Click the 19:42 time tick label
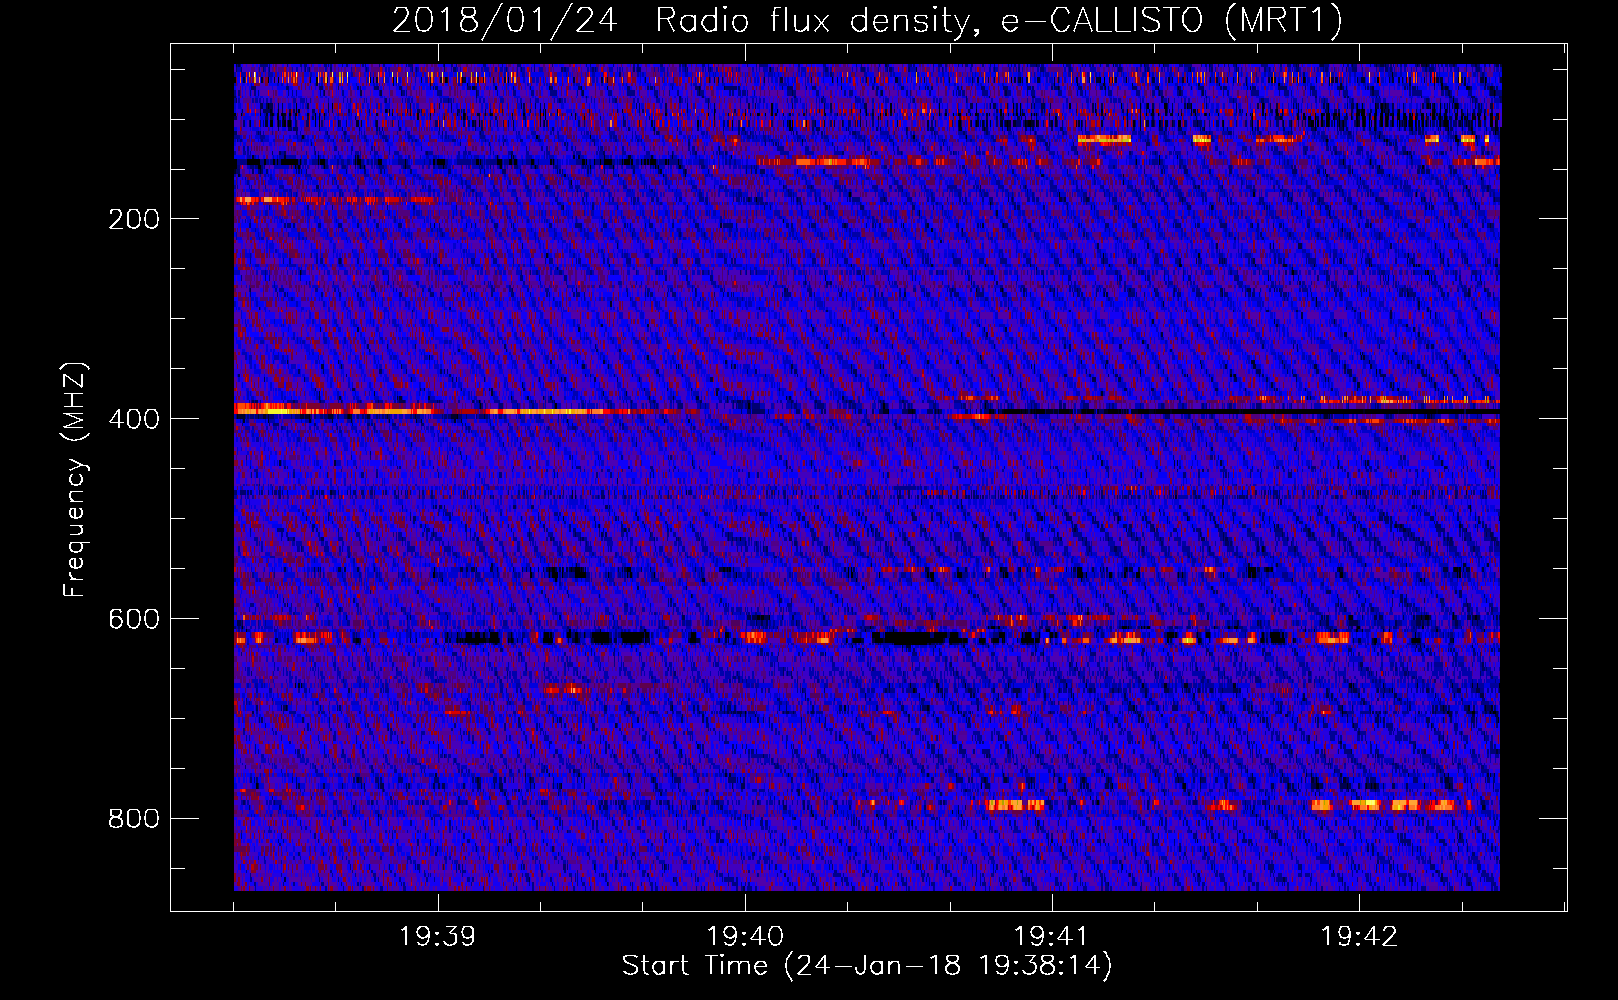 (1359, 936)
